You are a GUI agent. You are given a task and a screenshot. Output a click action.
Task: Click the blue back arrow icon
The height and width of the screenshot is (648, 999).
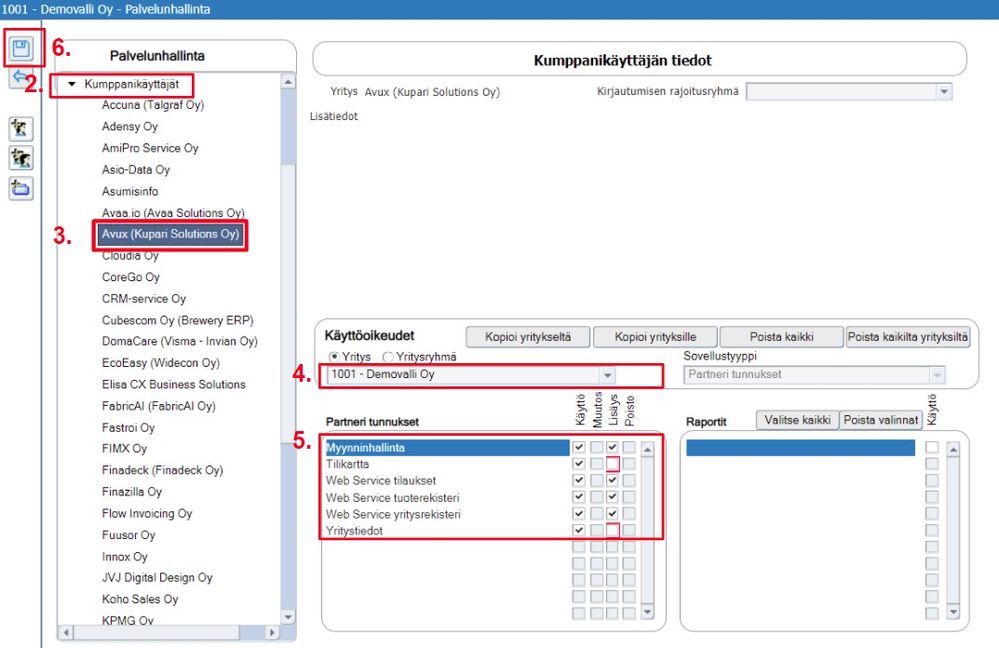[x=20, y=78]
